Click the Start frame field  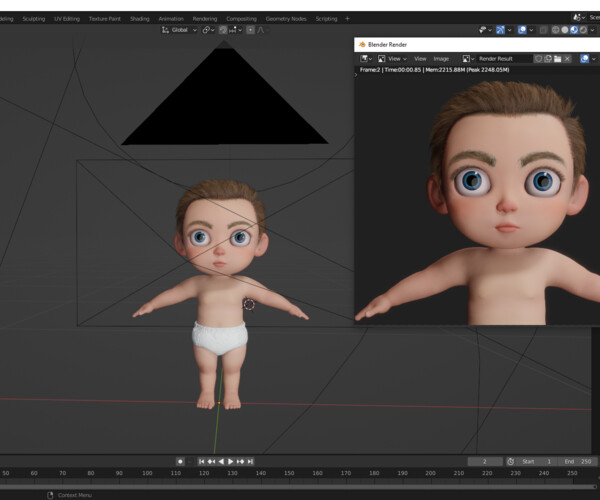pos(536,461)
